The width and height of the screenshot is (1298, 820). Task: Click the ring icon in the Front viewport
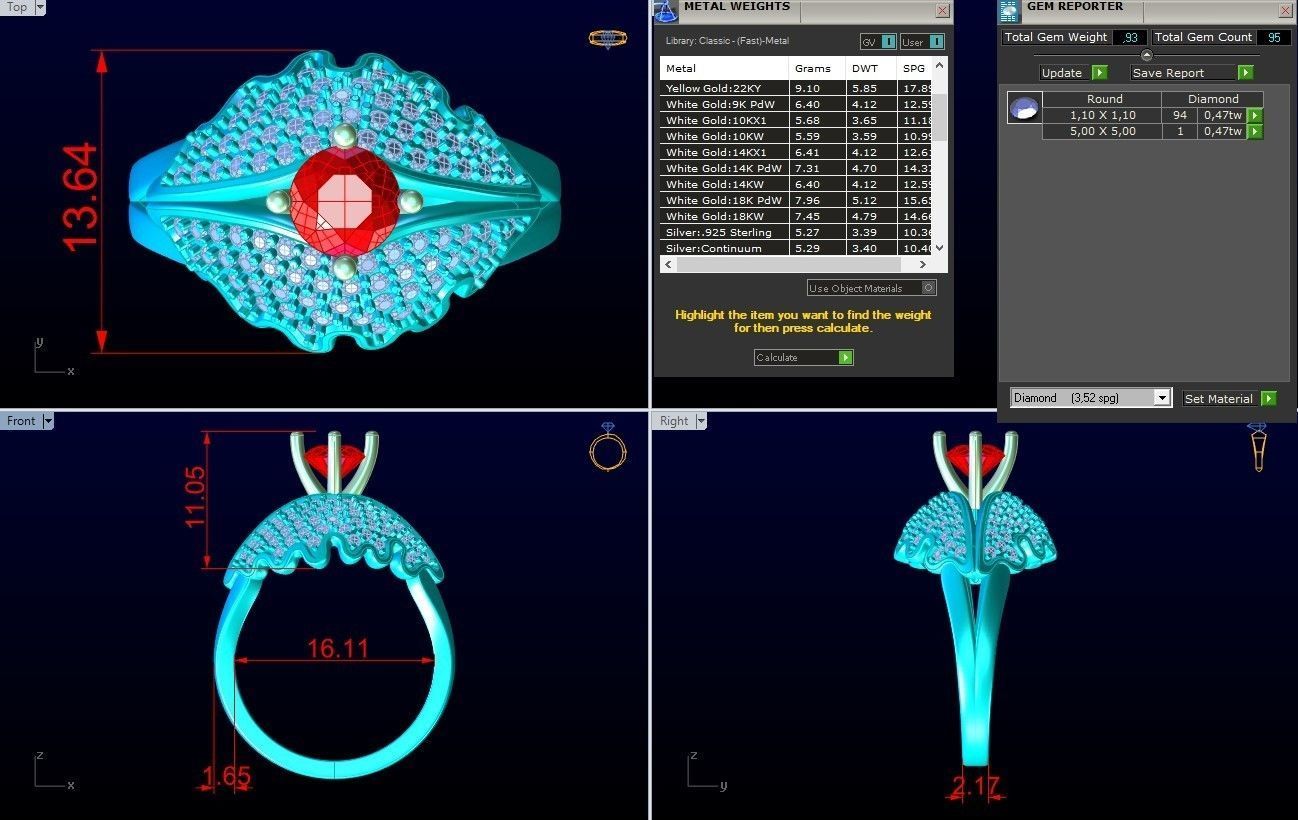click(607, 447)
